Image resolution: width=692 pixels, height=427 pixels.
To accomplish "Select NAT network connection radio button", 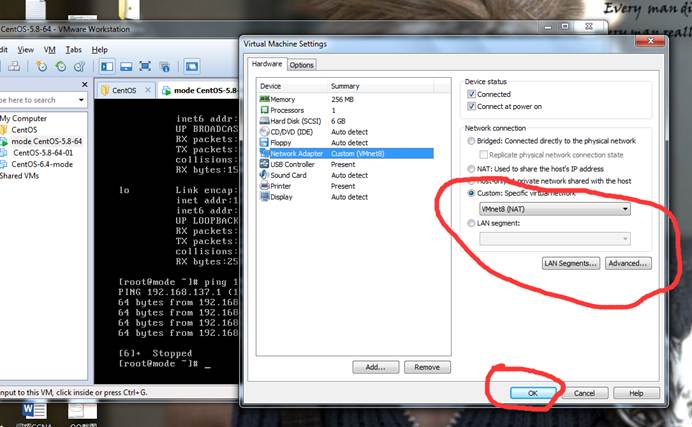I will [x=471, y=169].
